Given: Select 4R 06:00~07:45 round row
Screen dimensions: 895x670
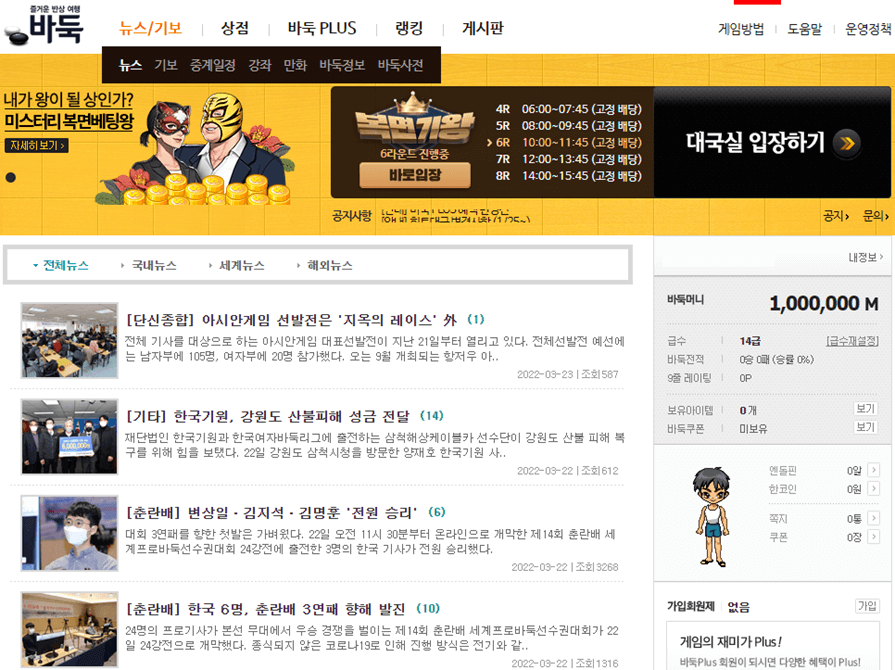Looking at the screenshot, I should 569,109.
